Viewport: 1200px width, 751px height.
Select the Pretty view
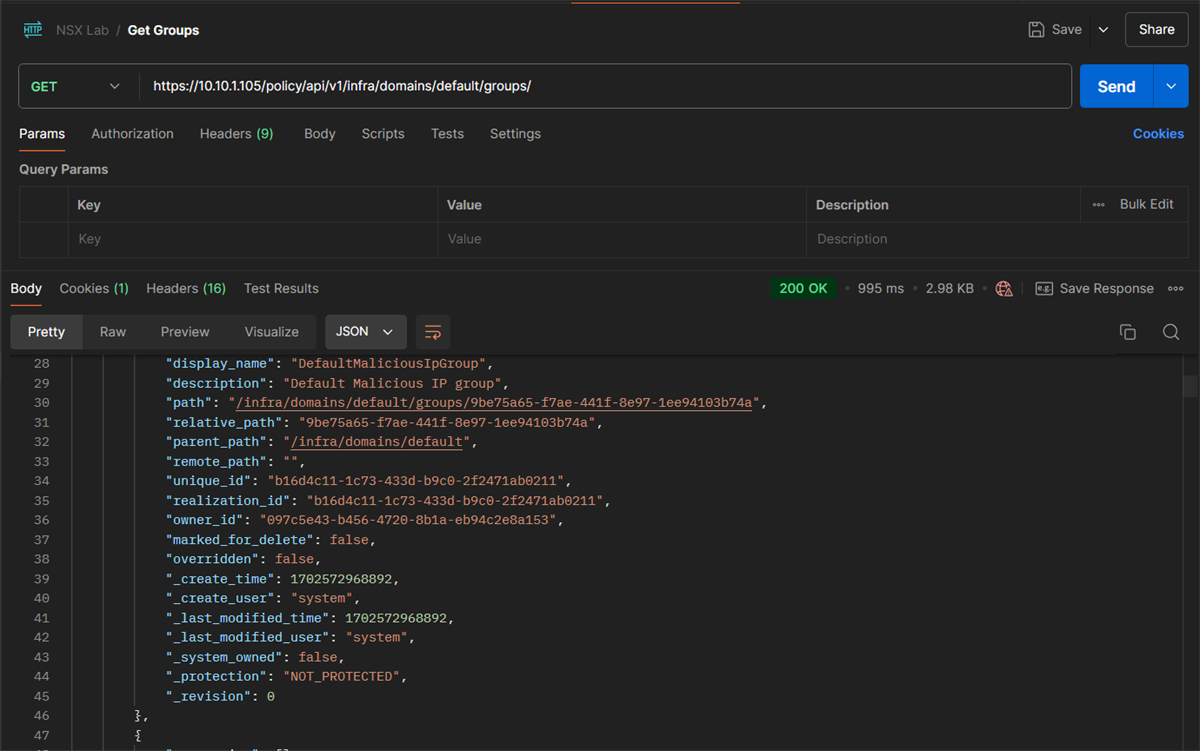click(x=46, y=332)
